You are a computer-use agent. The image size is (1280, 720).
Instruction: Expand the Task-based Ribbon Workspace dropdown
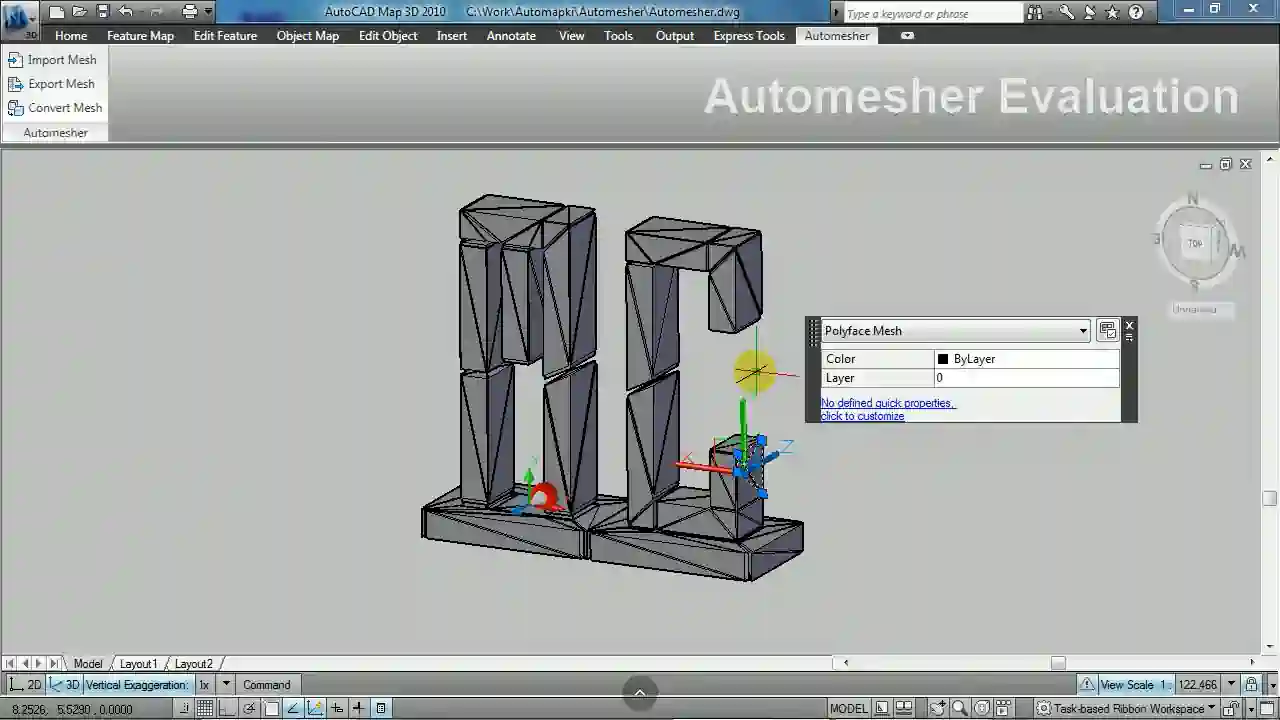coord(1211,709)
